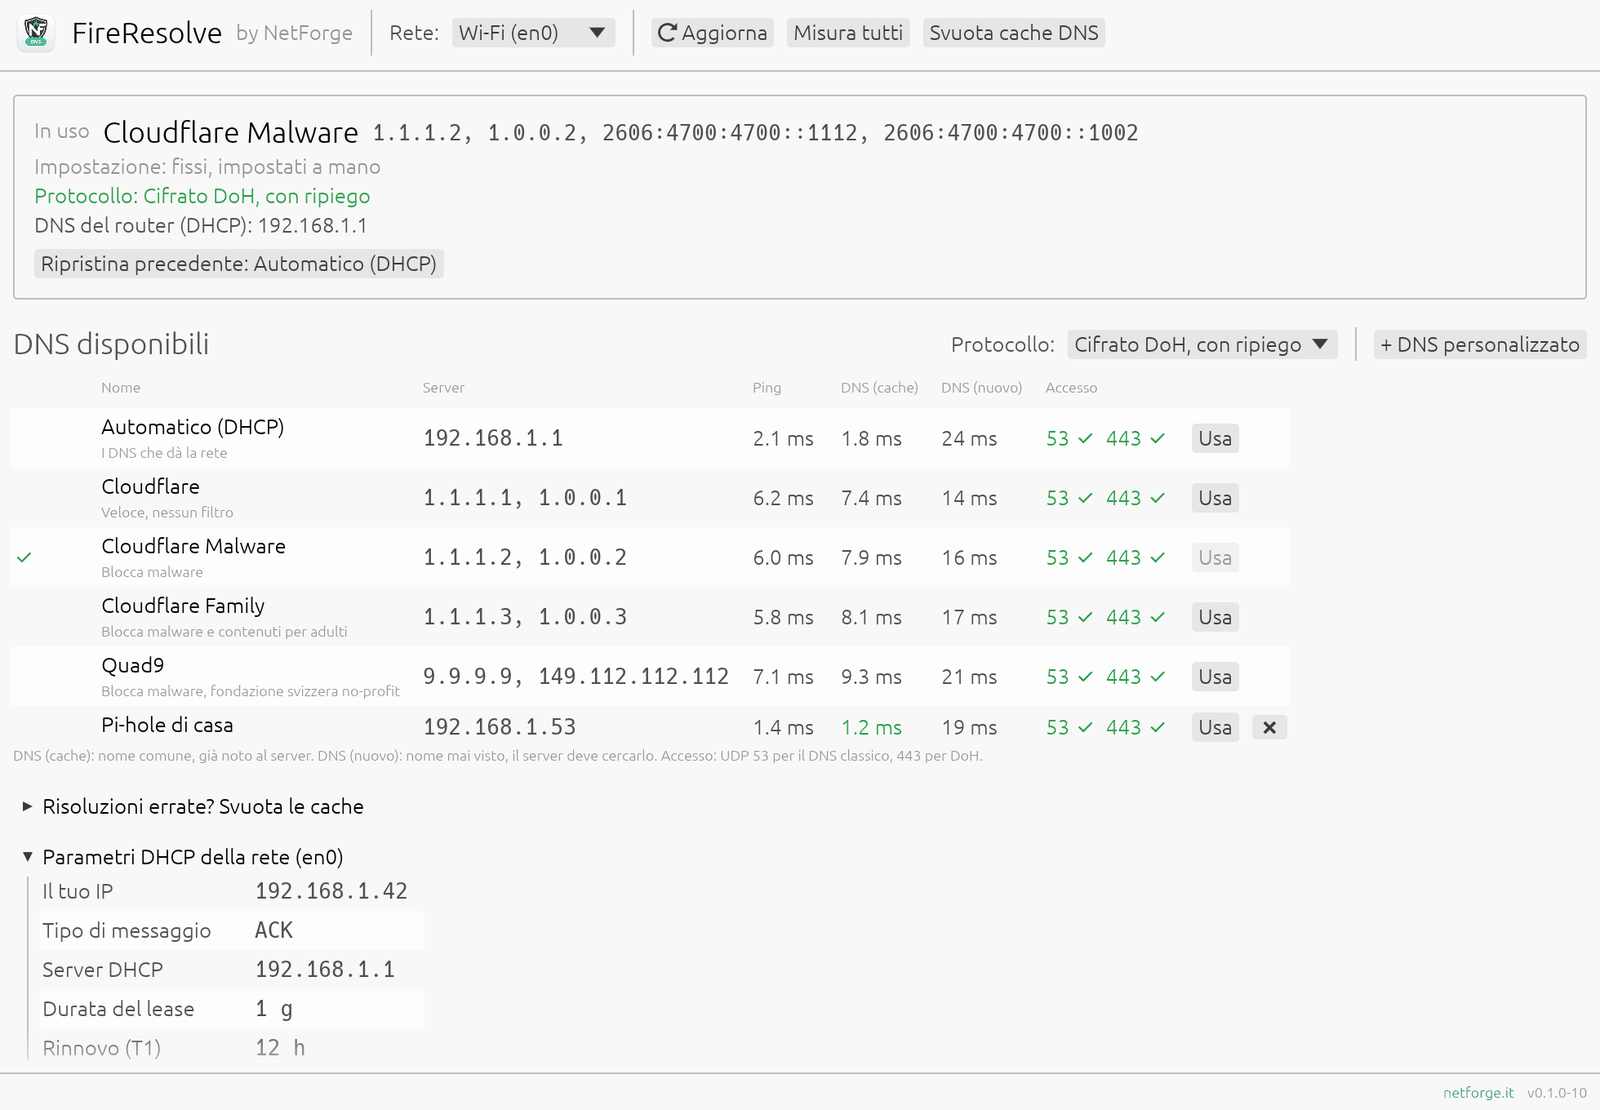
Task: Click the Nome column header
Action: [121, 388]
